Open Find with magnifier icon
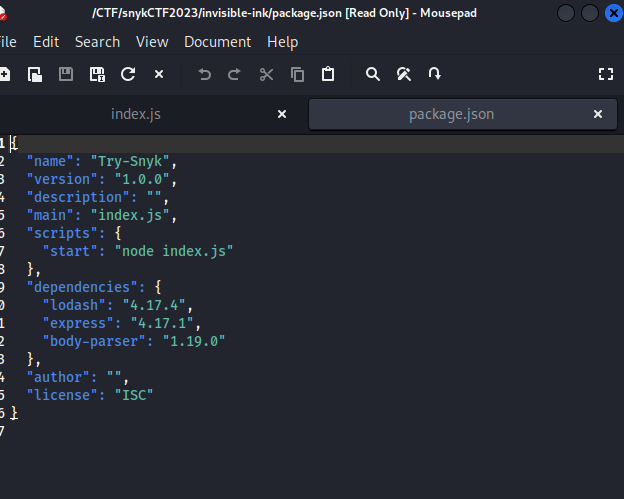This screenshot has width=624, height=499. click(373, 74)
